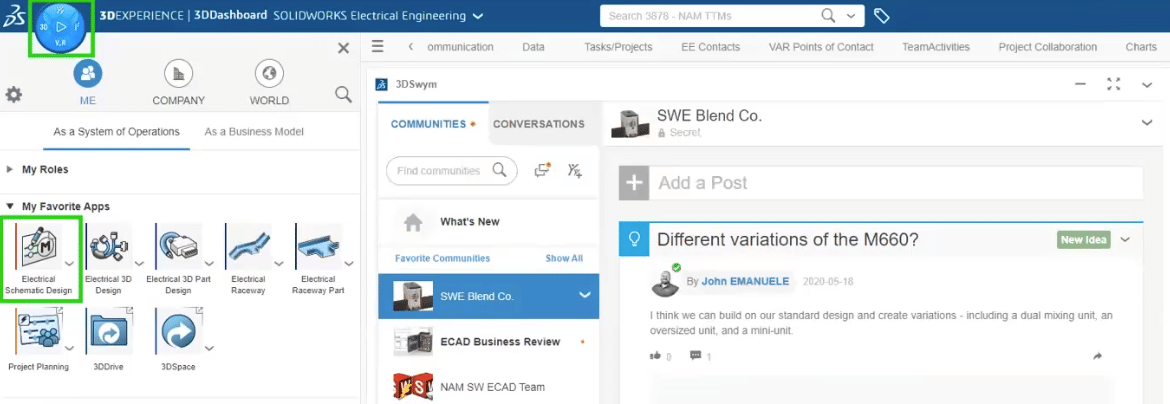Image resolution: width=1170 pixels, height=404 pixels.
Task: Expand the search options dropdown
Action: point(851,16)
